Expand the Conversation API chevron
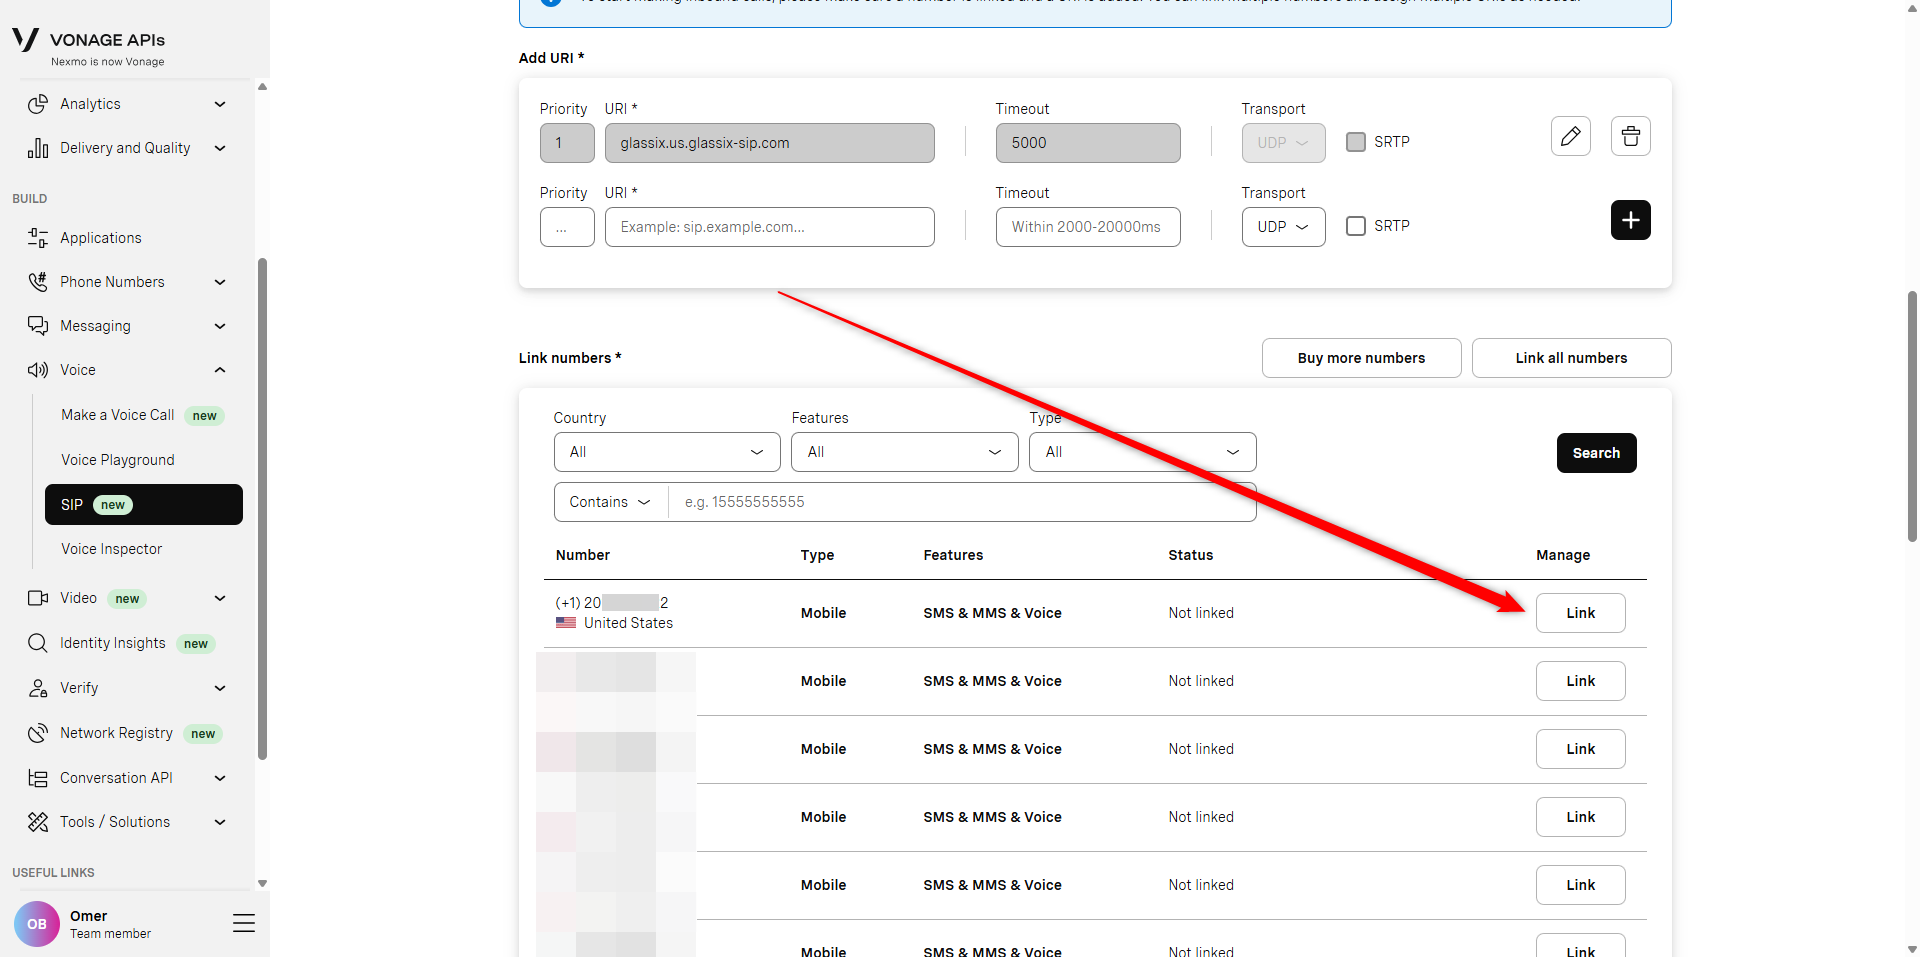 220,778
